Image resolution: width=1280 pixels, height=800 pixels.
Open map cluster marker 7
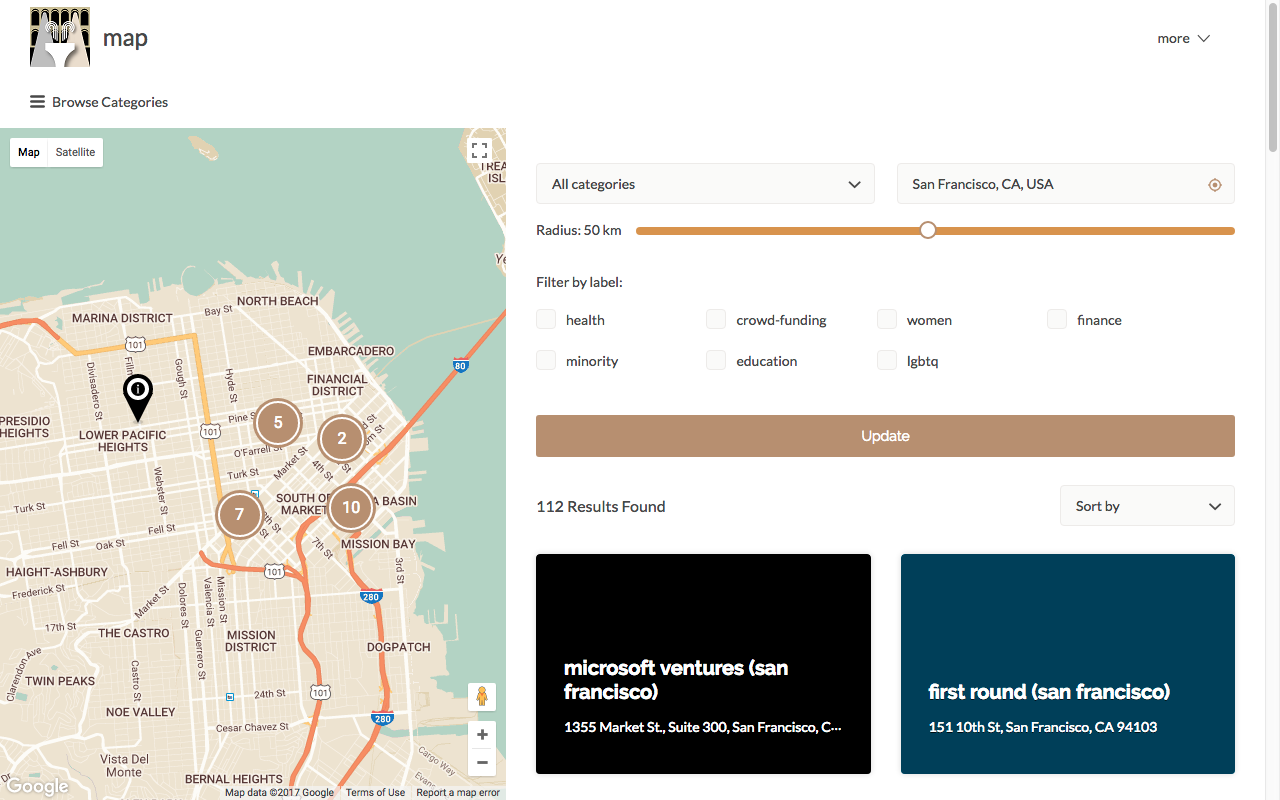[x=239, y=515]
